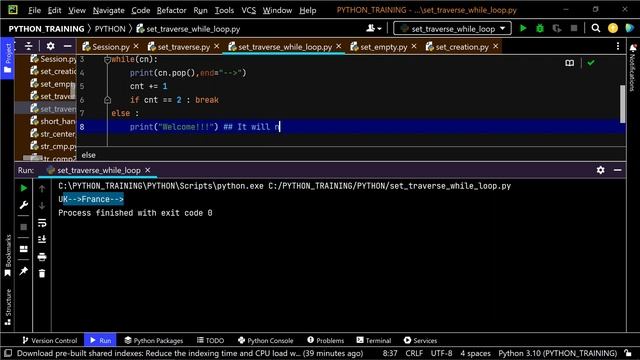Select str_center file in Project tree
640x360 pixels.
click(x=53, y=133)
